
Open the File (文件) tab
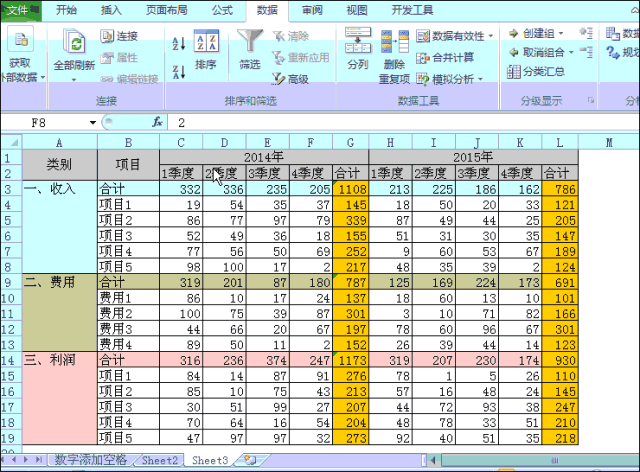(x=20, y=10)
